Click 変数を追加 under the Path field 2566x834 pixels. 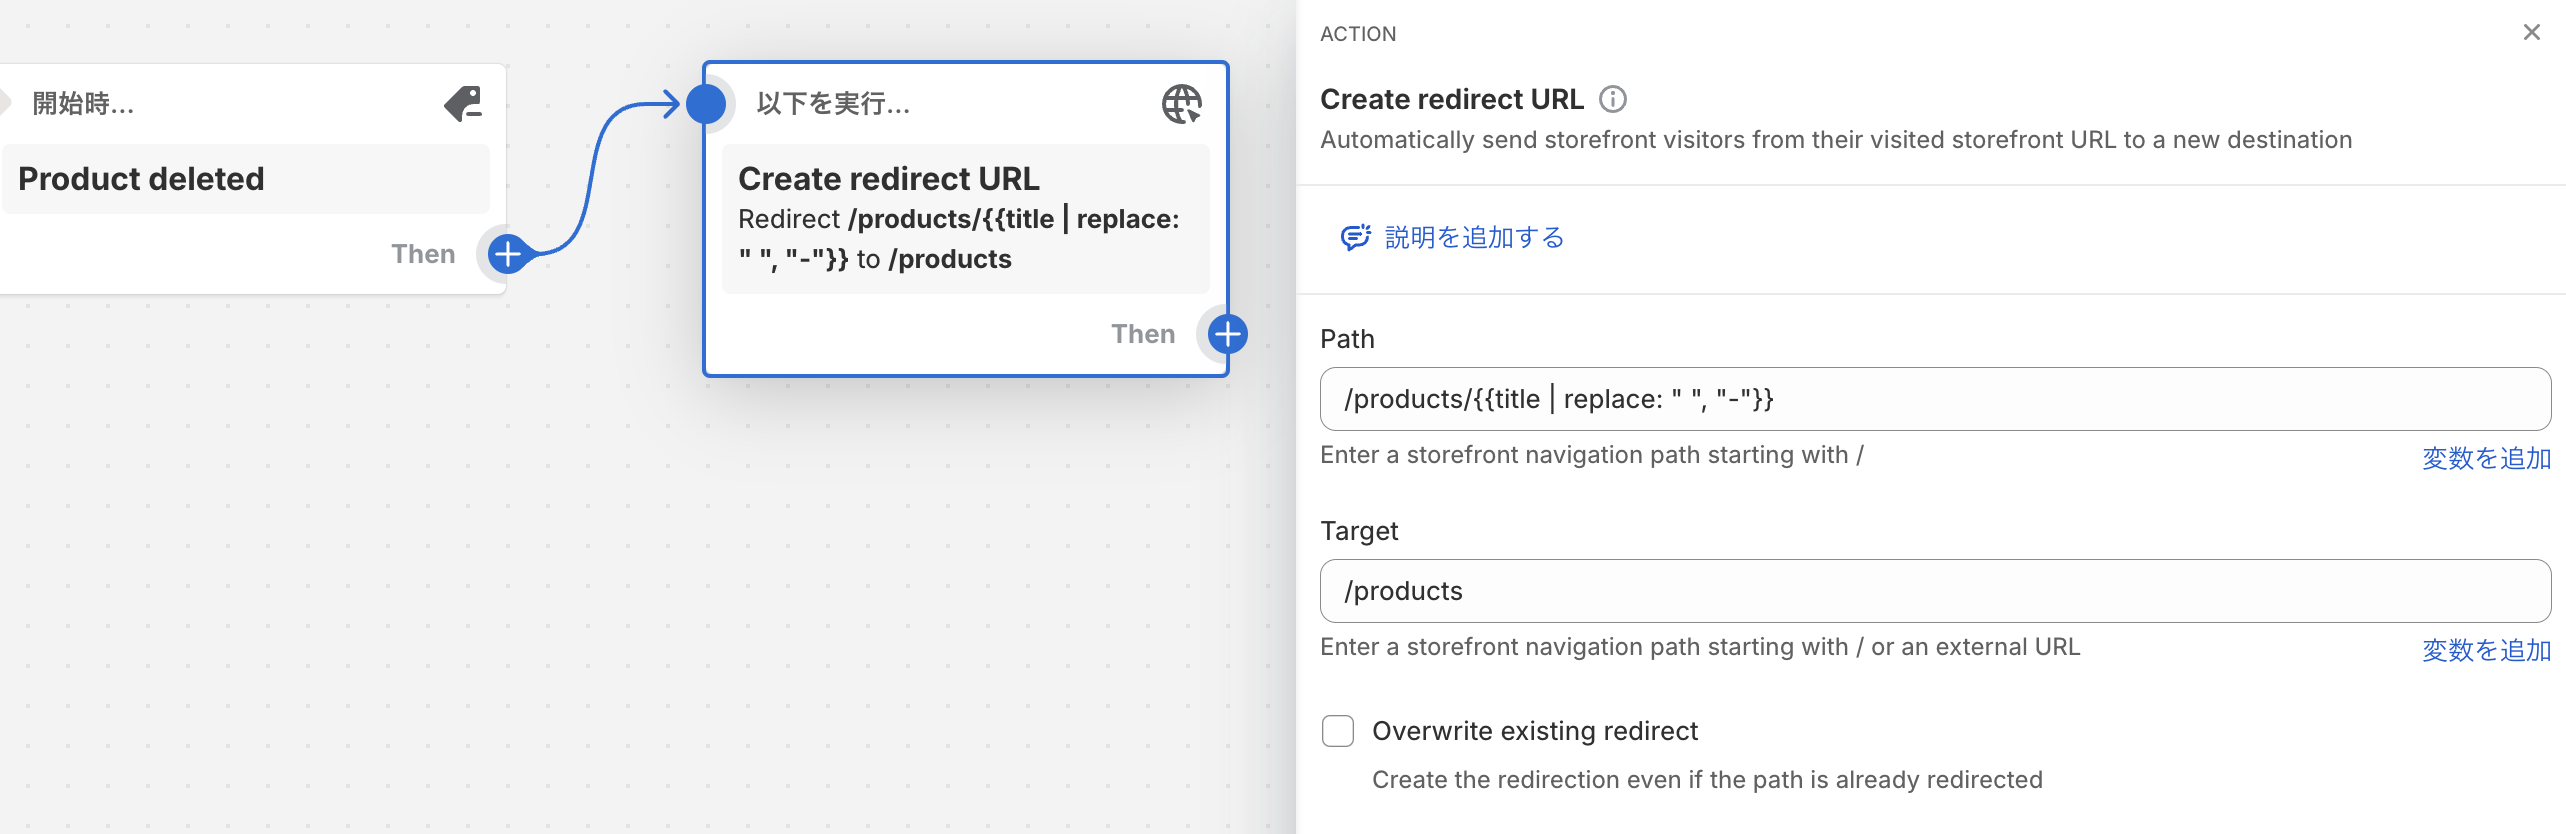(2486, 458)
